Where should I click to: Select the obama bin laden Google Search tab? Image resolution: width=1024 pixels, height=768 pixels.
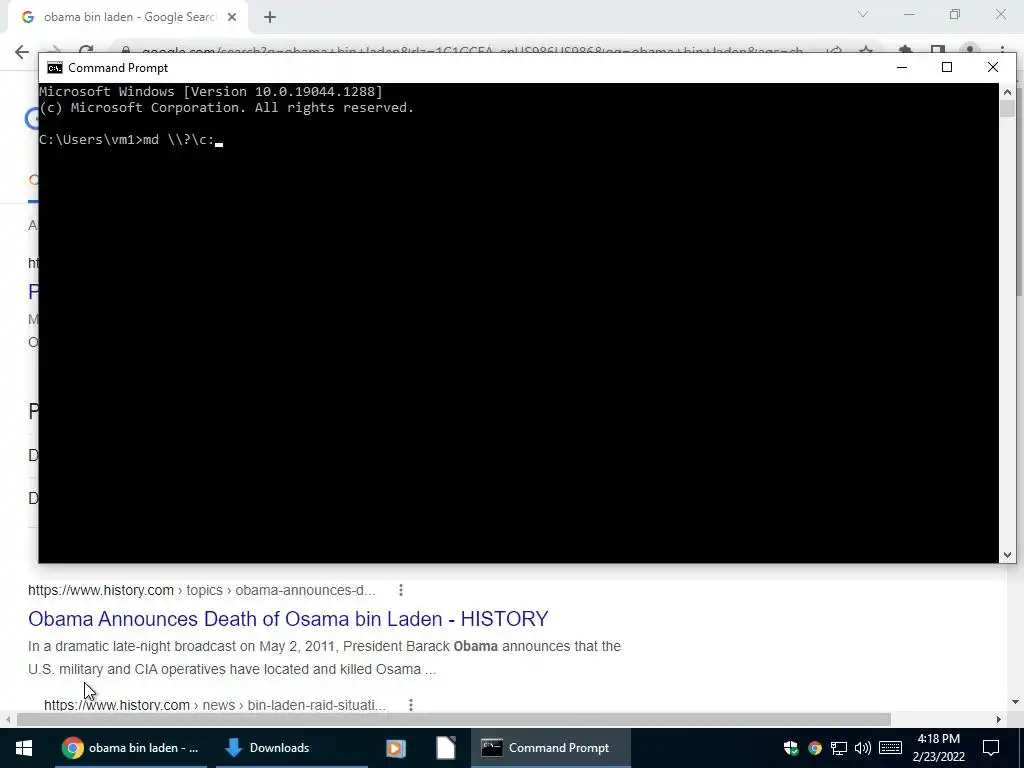coord(129,18)
